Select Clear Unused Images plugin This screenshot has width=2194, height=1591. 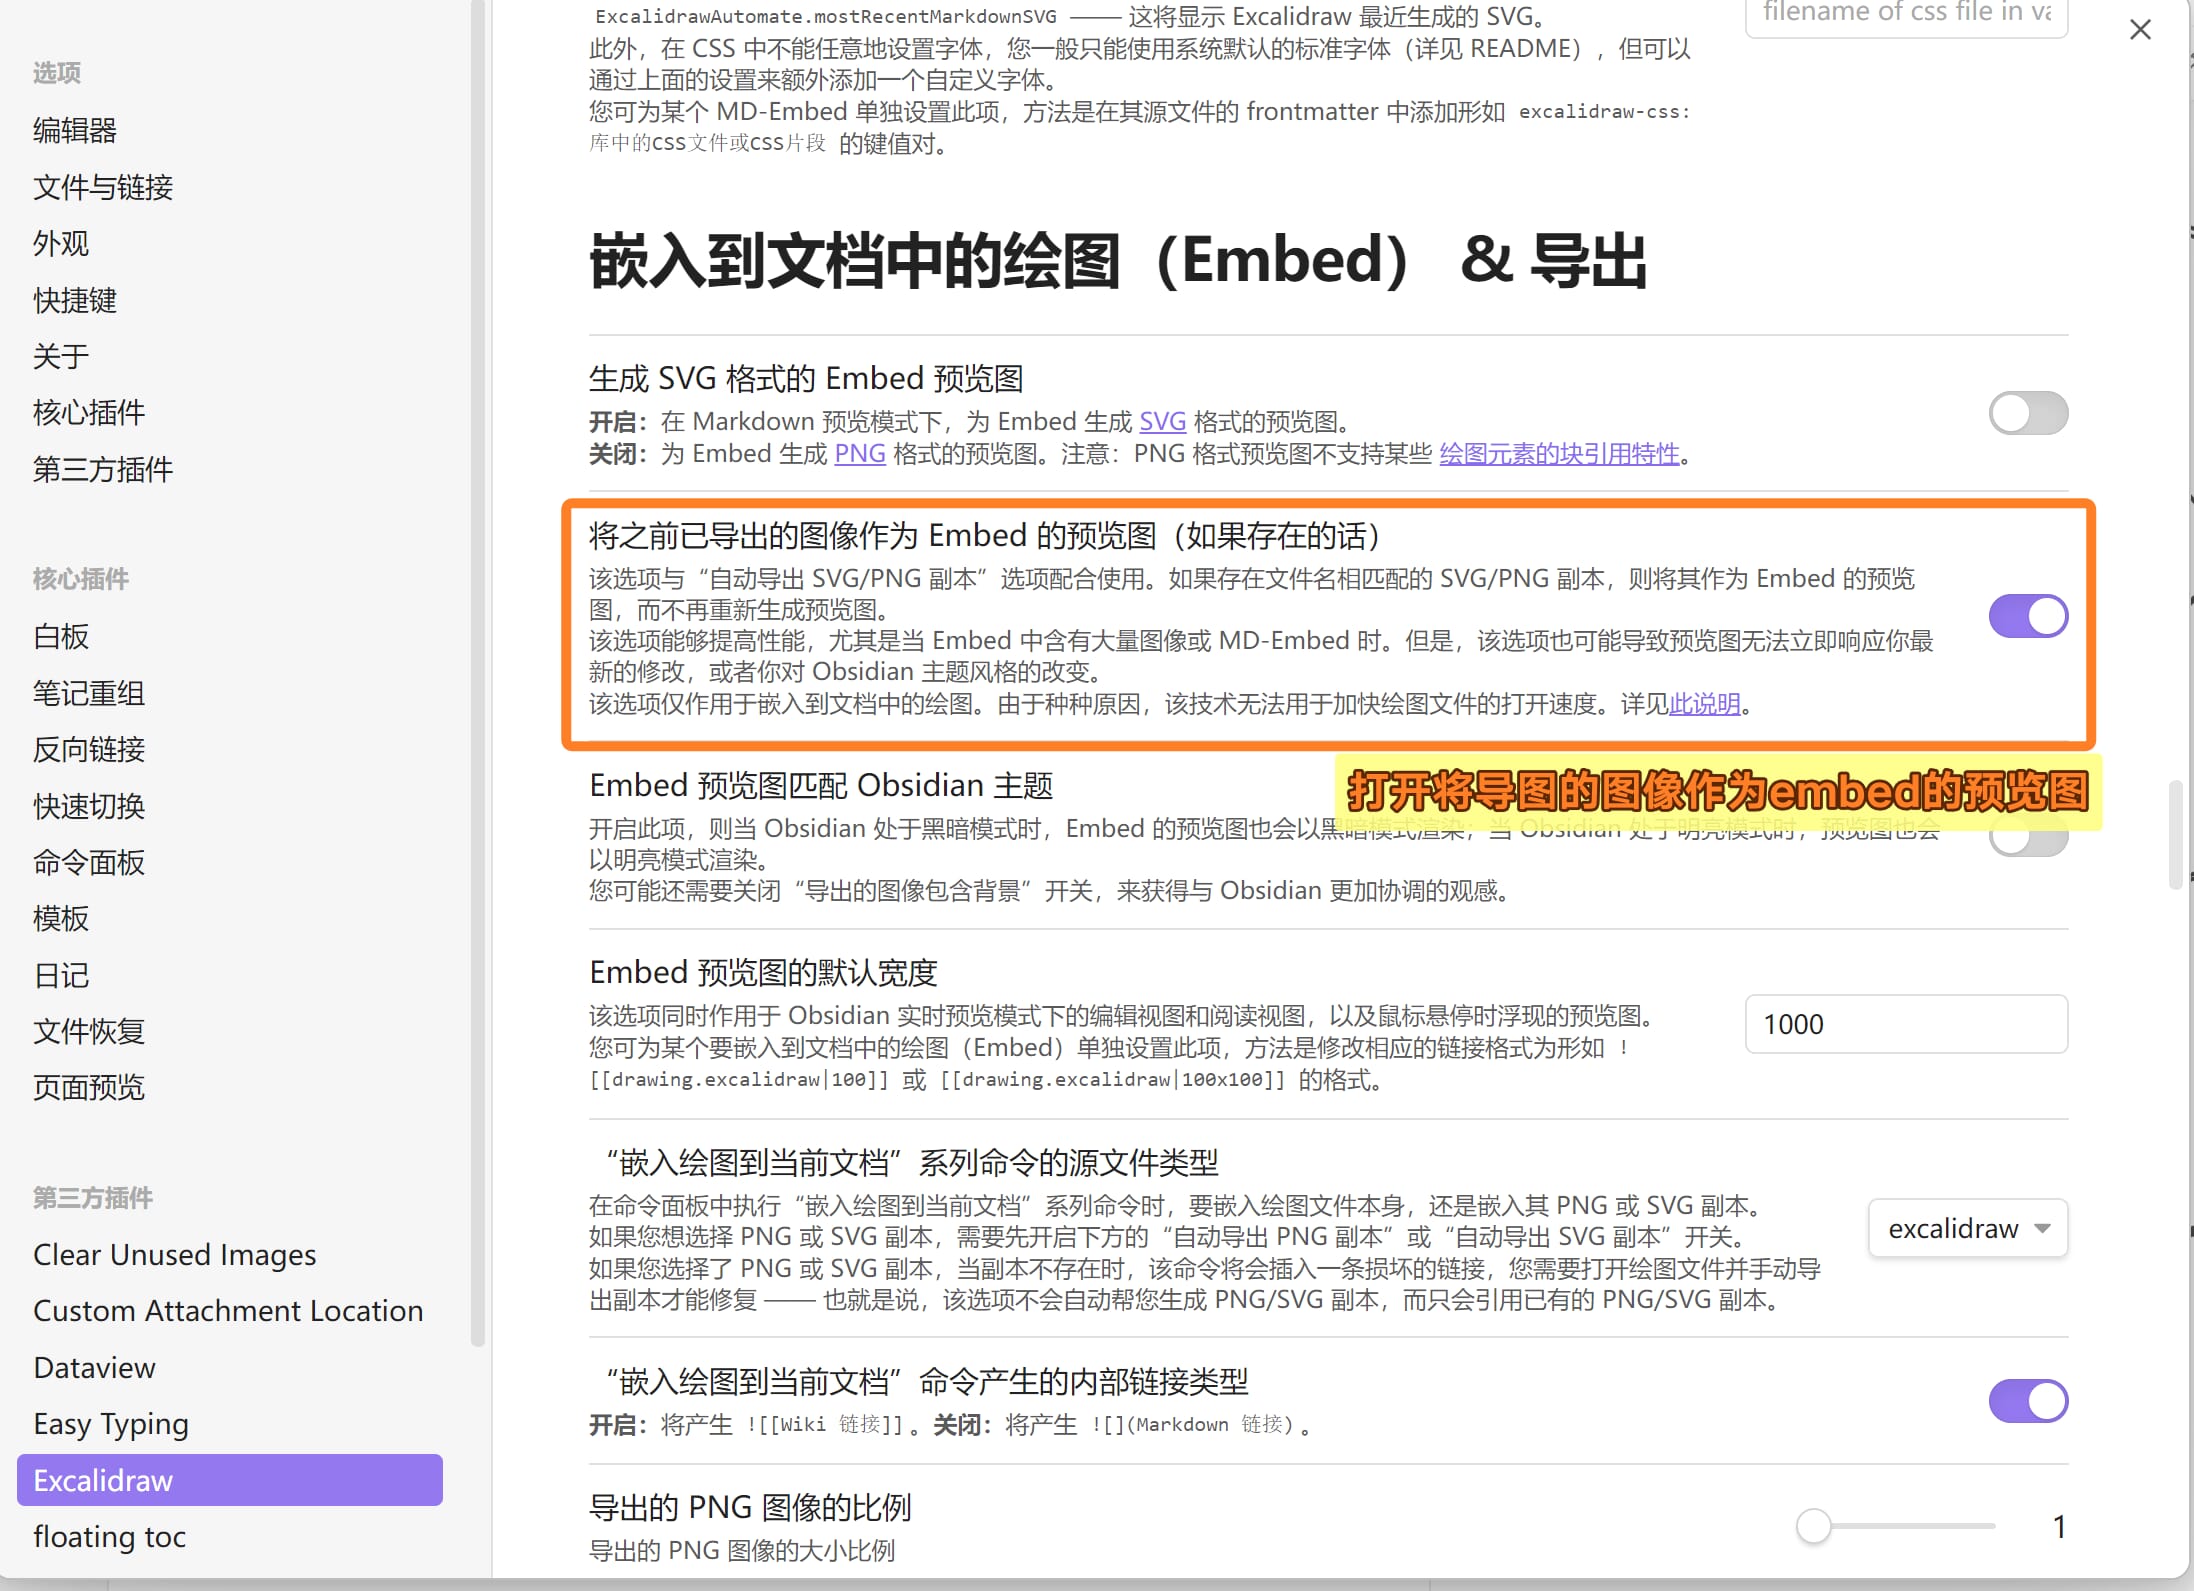(174, 1254)
